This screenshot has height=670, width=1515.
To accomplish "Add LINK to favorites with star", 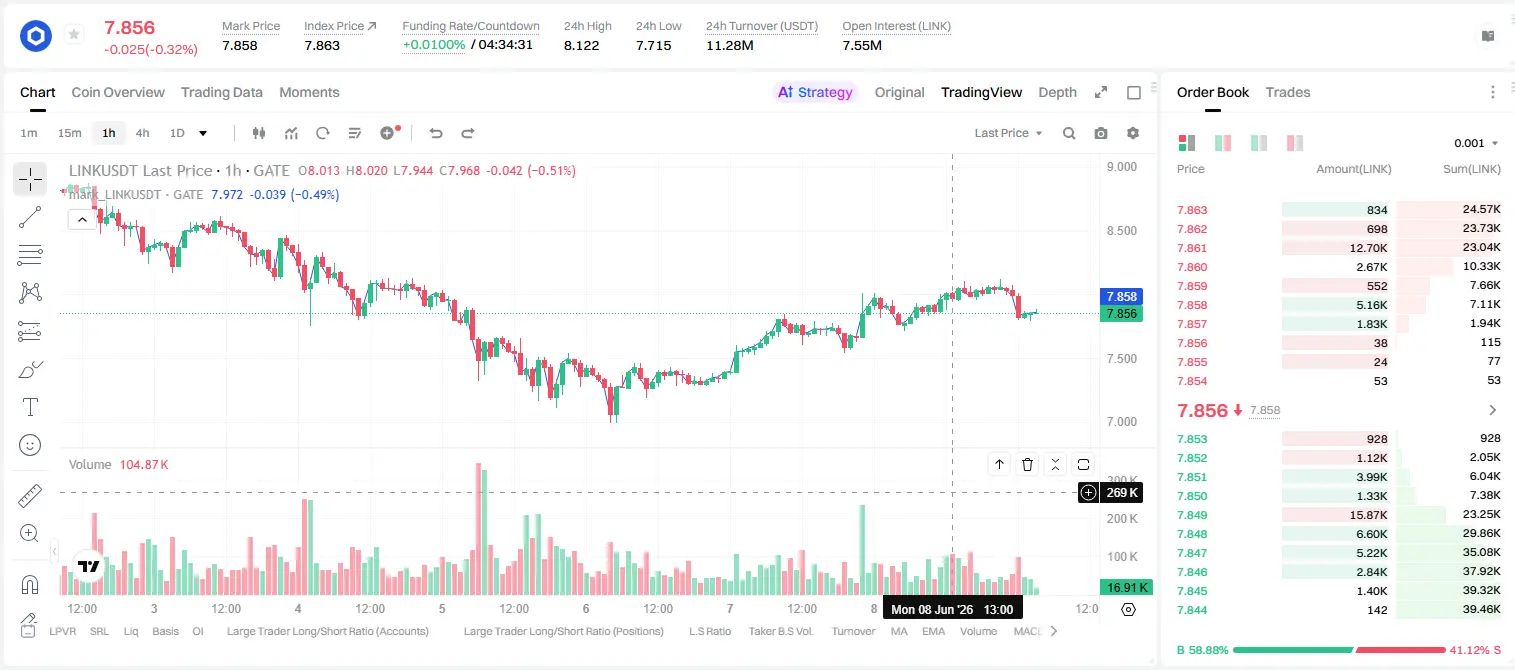I will tap(73, 35).
